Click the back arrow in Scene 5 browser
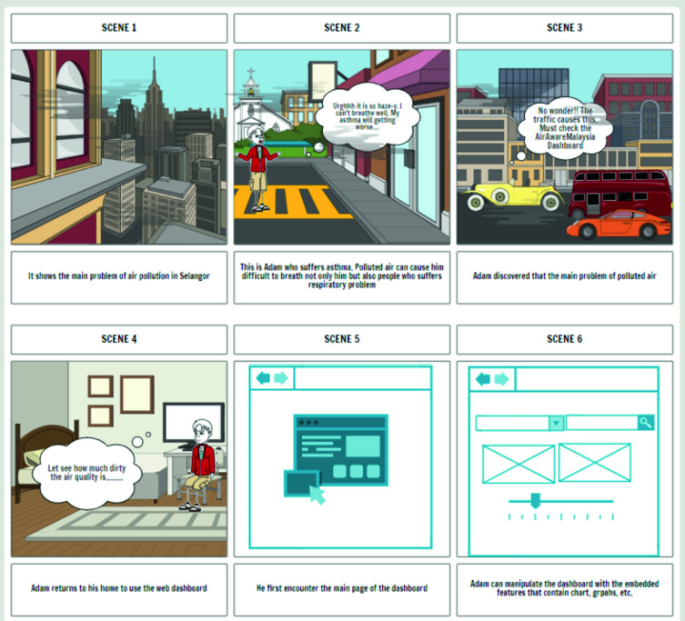Image resolution: width=685 pixels, height=621 pixels. 263,378
